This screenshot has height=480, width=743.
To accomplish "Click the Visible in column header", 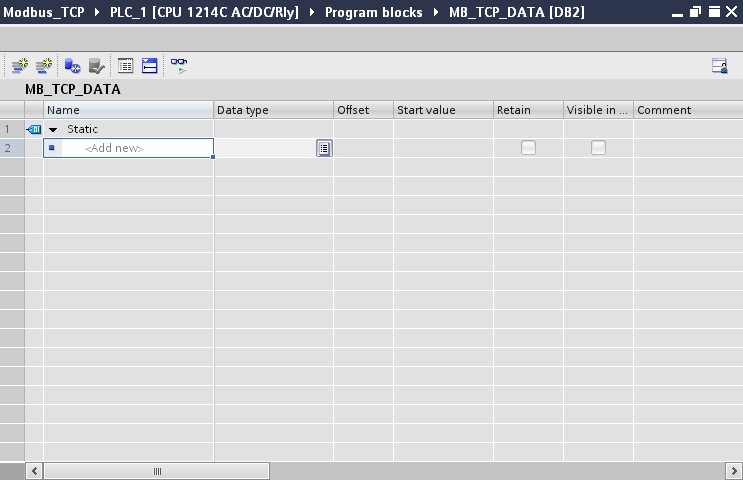I will pyautogui.click(x=598, y=110).
